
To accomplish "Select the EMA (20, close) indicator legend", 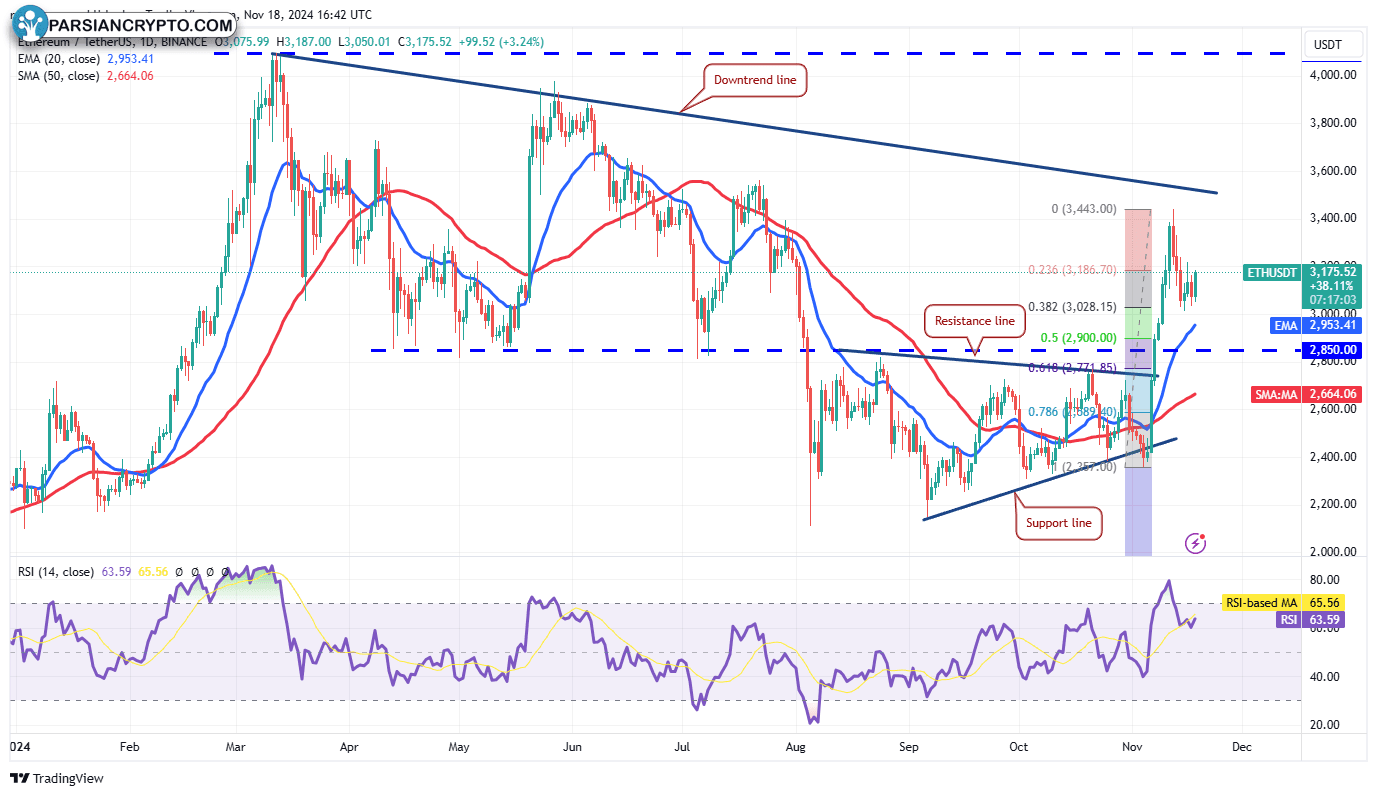I will coord(58,59).
